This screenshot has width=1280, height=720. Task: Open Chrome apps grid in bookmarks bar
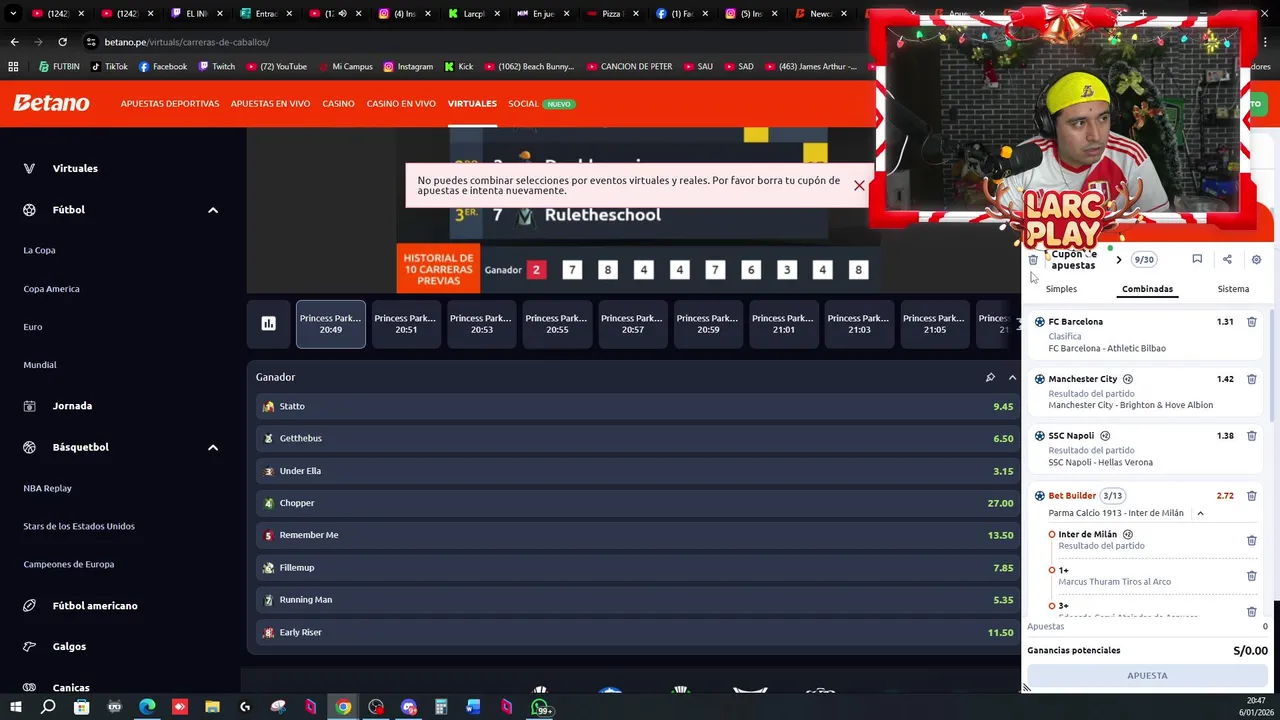pos(13,67)
